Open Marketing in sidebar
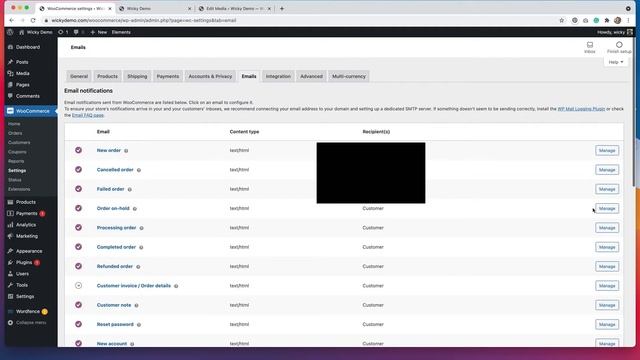The width and height of the screenshot is (640, 360). coord(27,236)
